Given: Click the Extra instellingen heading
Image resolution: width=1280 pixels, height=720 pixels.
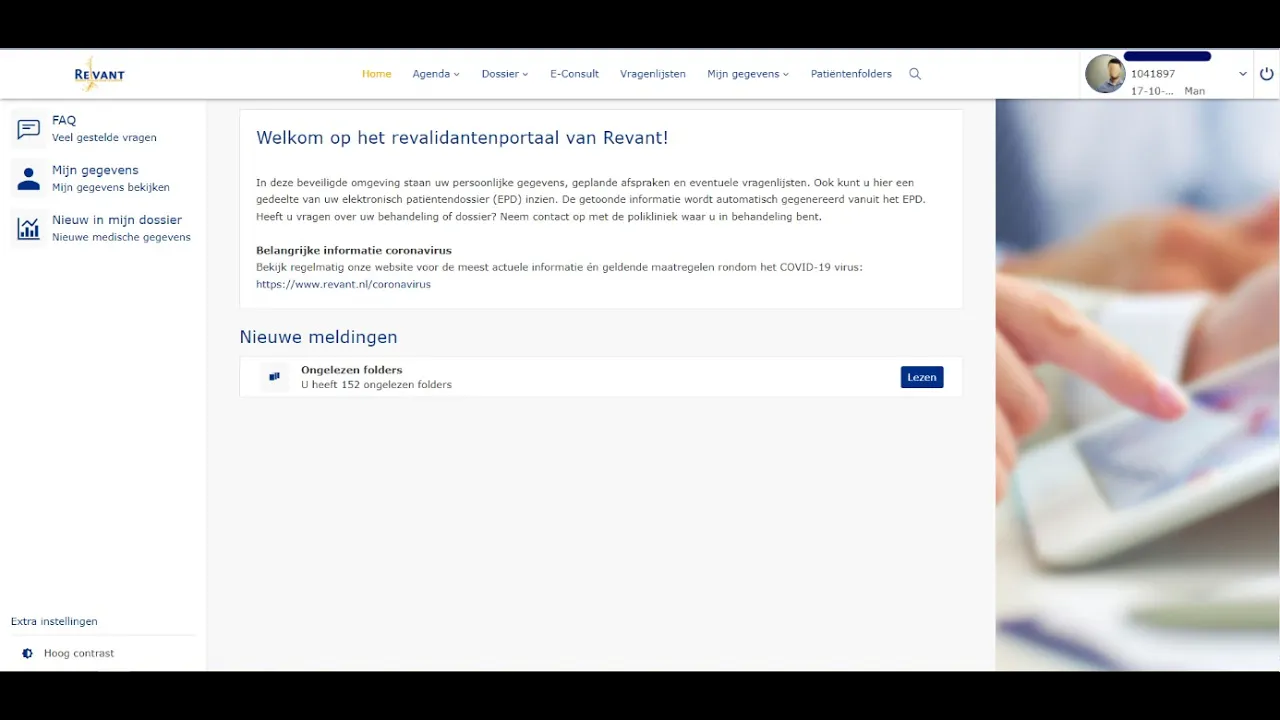Looking at the screenshot, I should [54, 622].
